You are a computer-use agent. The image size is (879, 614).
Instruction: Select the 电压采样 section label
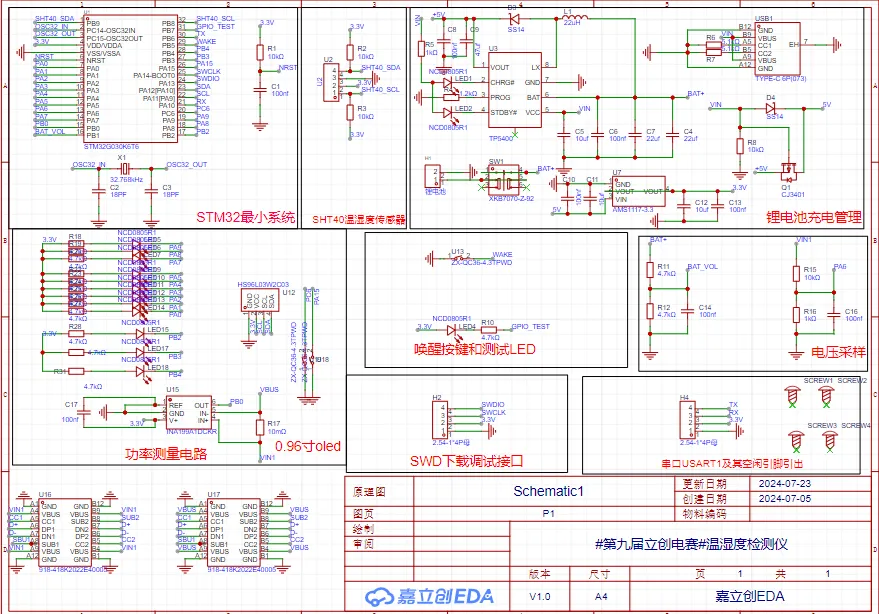(838, 353)
